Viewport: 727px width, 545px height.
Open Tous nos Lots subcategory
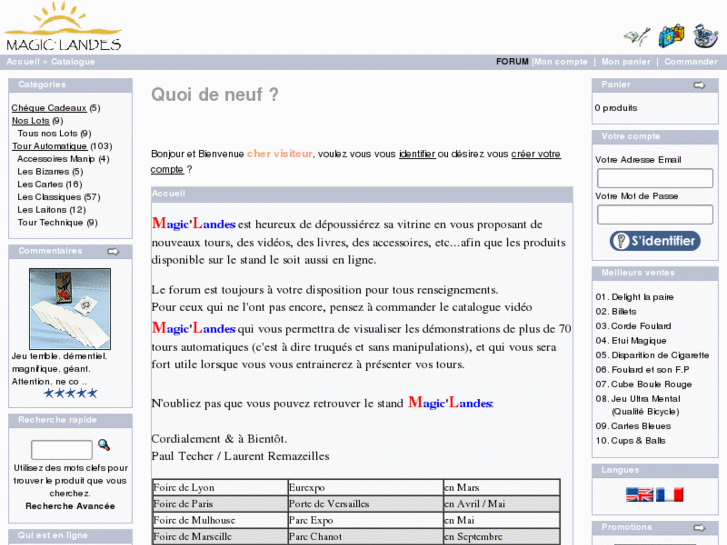tap(47, 134)
